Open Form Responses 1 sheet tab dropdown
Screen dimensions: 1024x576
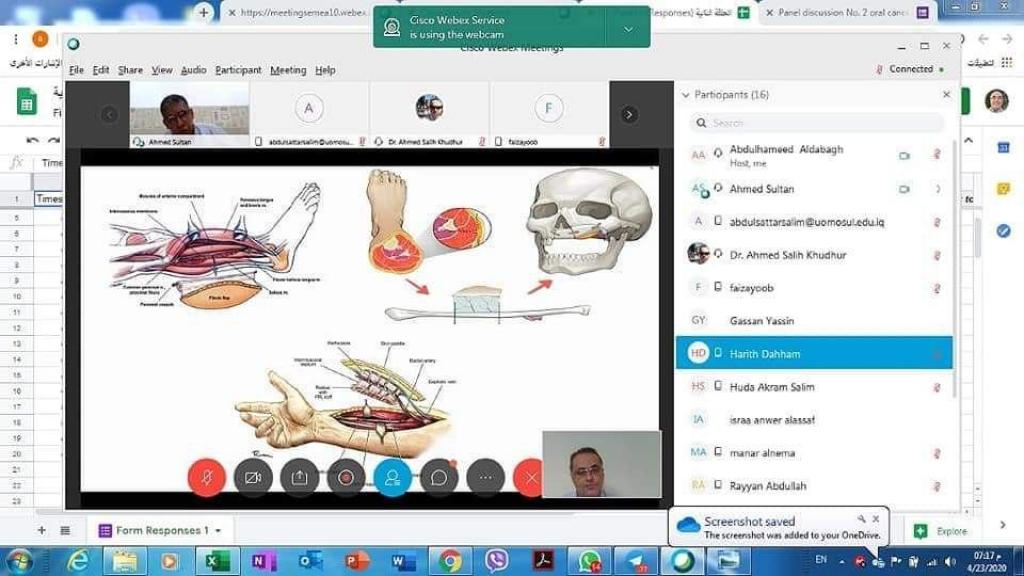click(218, 531)
